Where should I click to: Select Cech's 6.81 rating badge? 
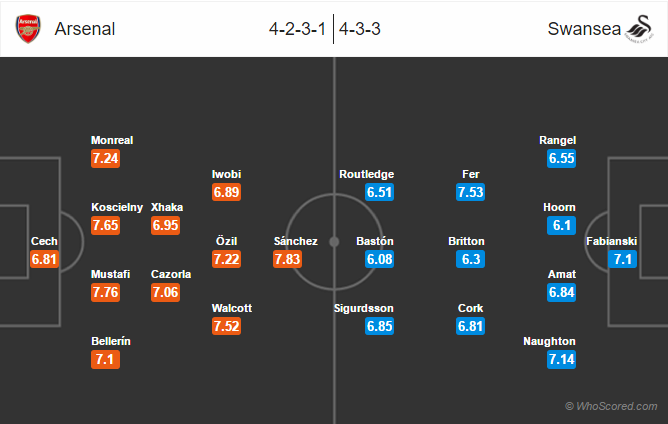(44, 259)
